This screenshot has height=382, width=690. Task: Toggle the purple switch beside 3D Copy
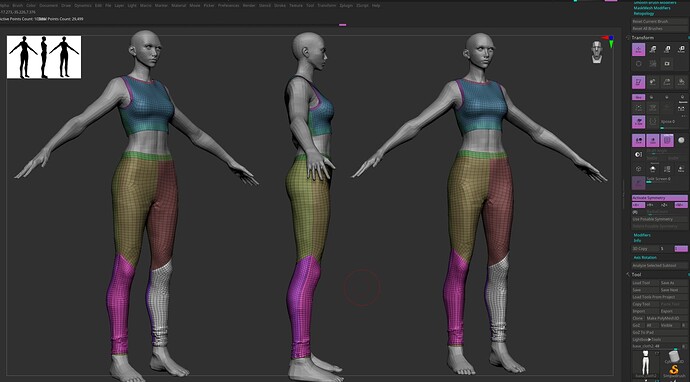coord(681,249)
